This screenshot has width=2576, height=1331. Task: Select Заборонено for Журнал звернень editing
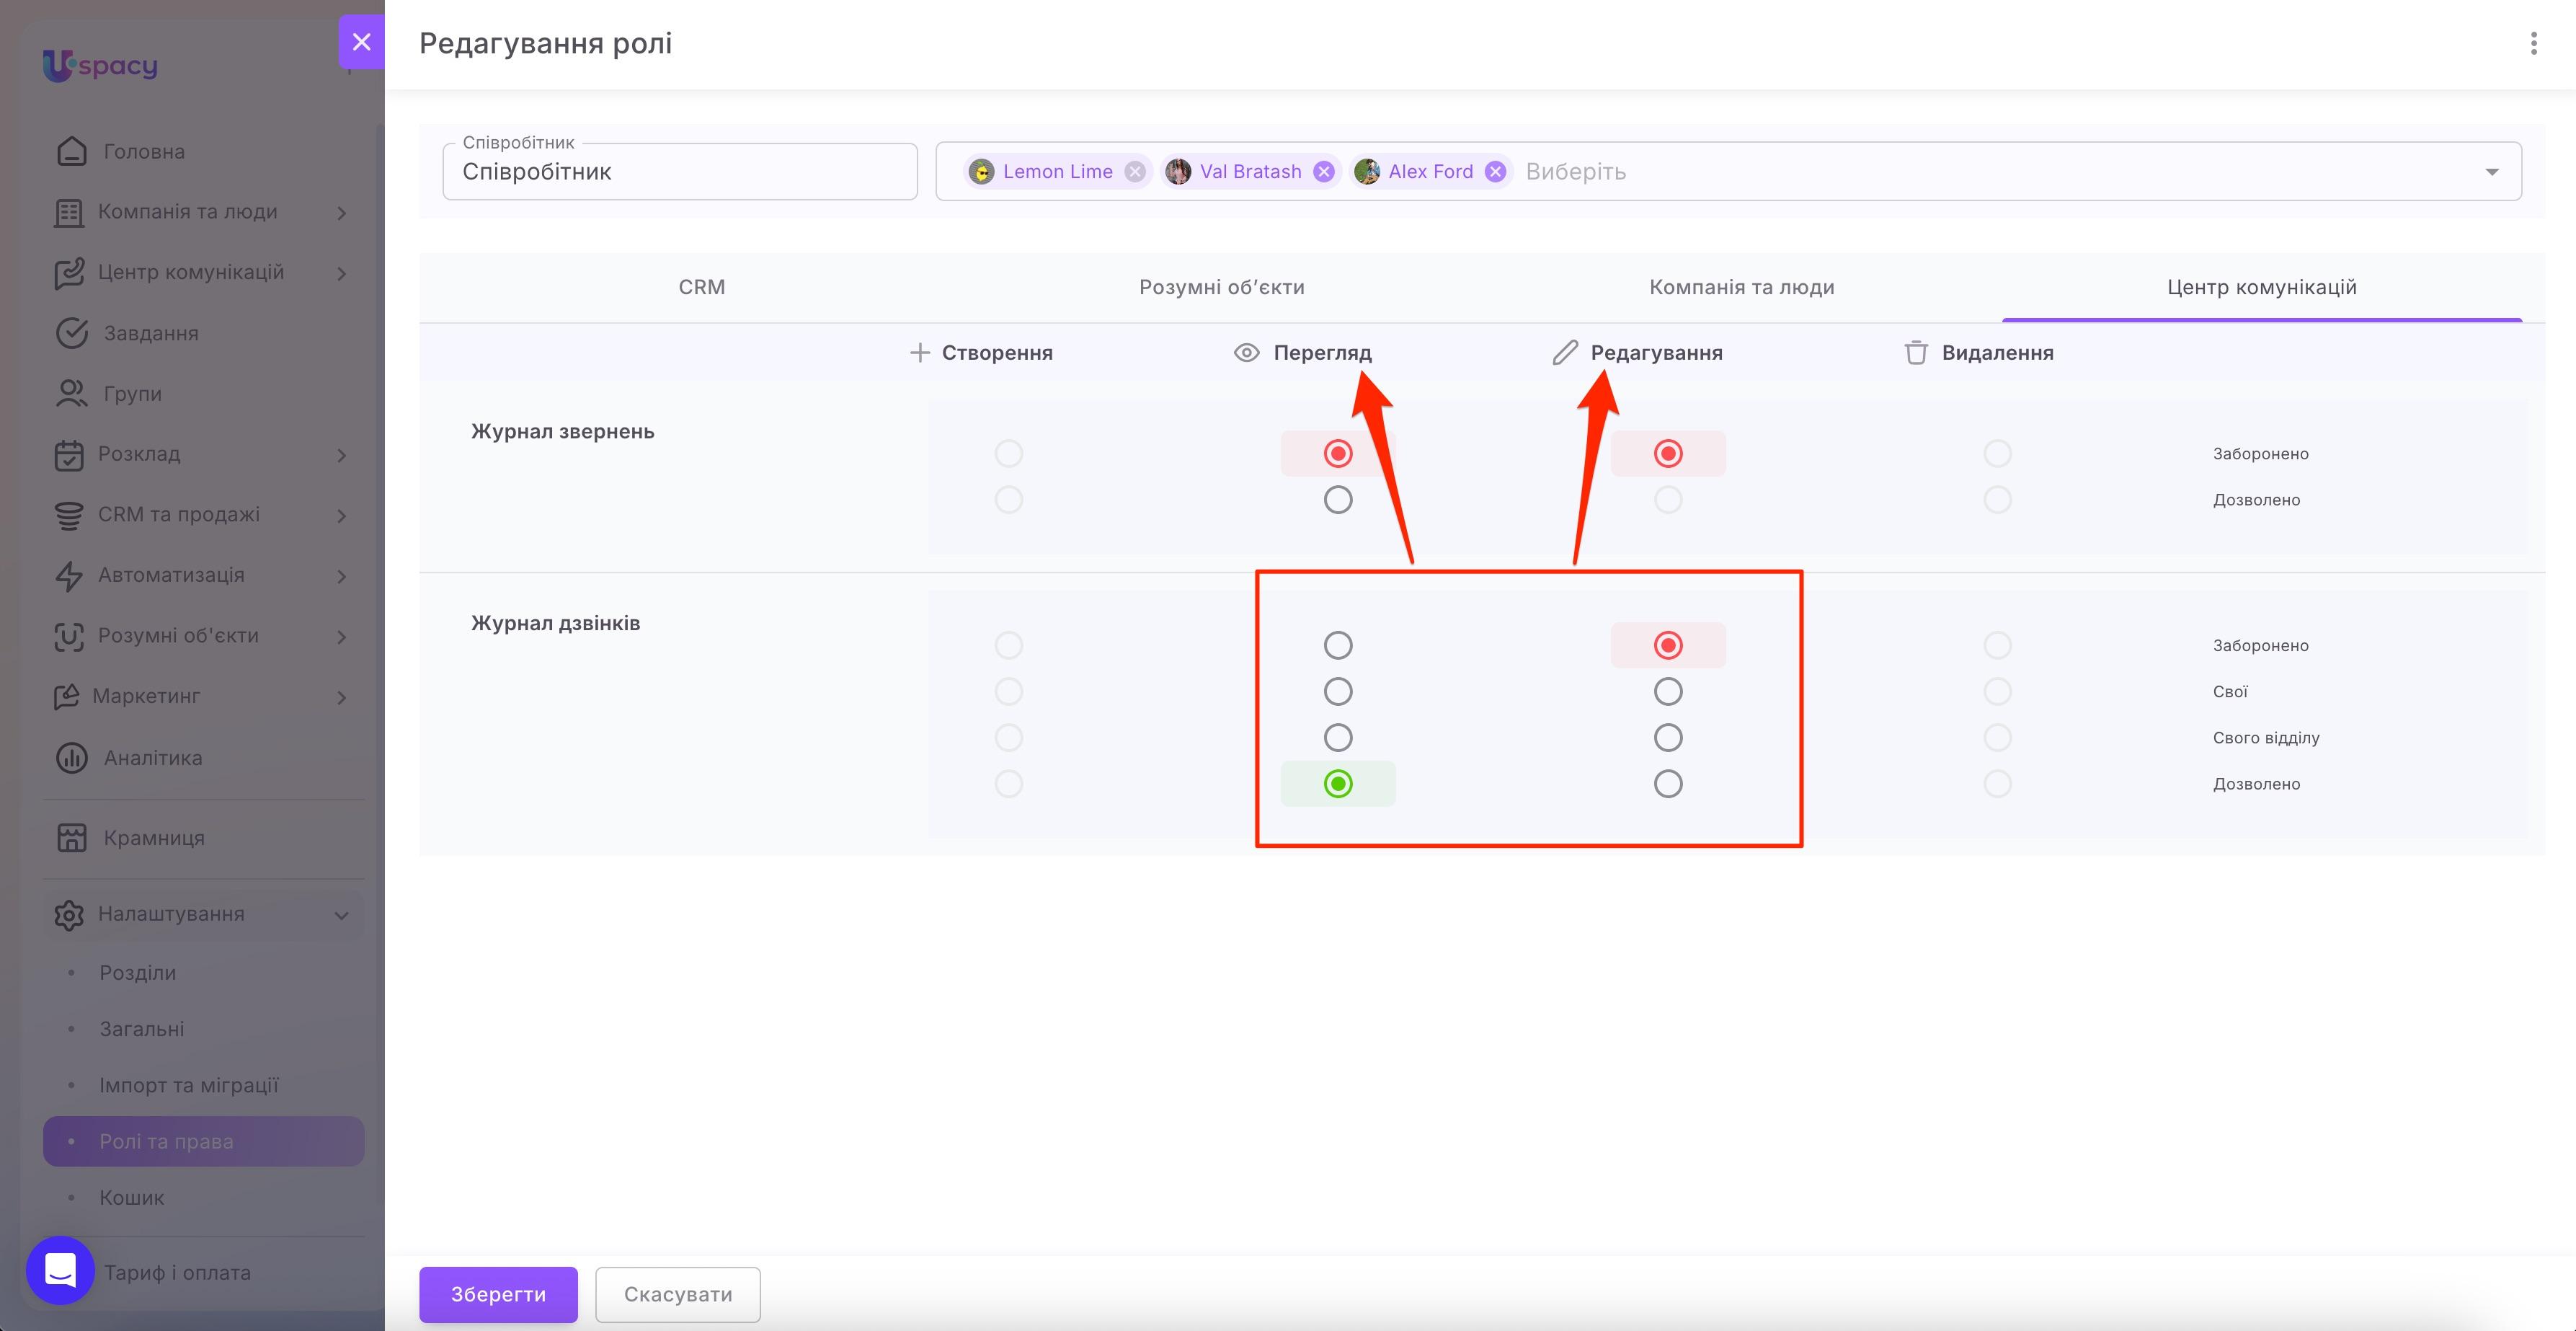coord(1667,454)
